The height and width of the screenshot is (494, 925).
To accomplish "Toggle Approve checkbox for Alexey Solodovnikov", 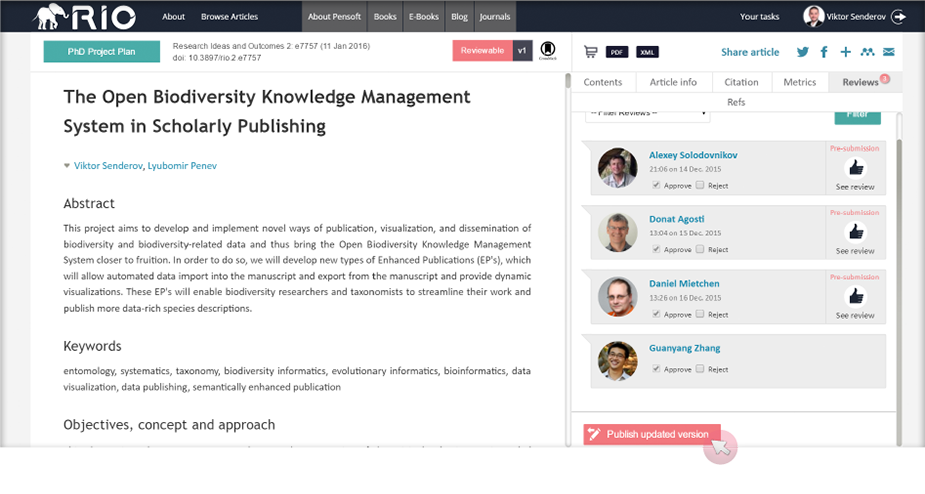I will 656,185.
